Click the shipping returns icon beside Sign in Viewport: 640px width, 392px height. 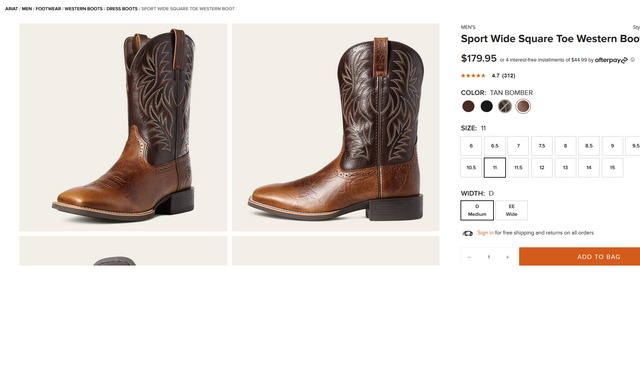467,233
